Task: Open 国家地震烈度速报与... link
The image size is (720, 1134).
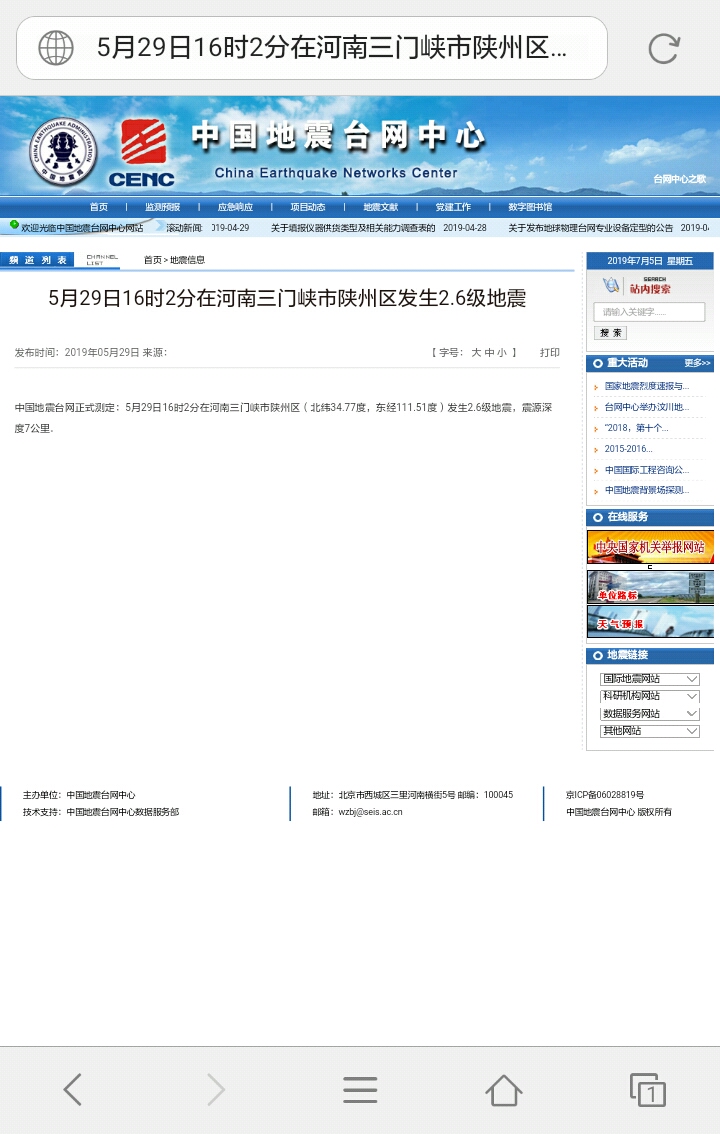Action: pos(647,386)
